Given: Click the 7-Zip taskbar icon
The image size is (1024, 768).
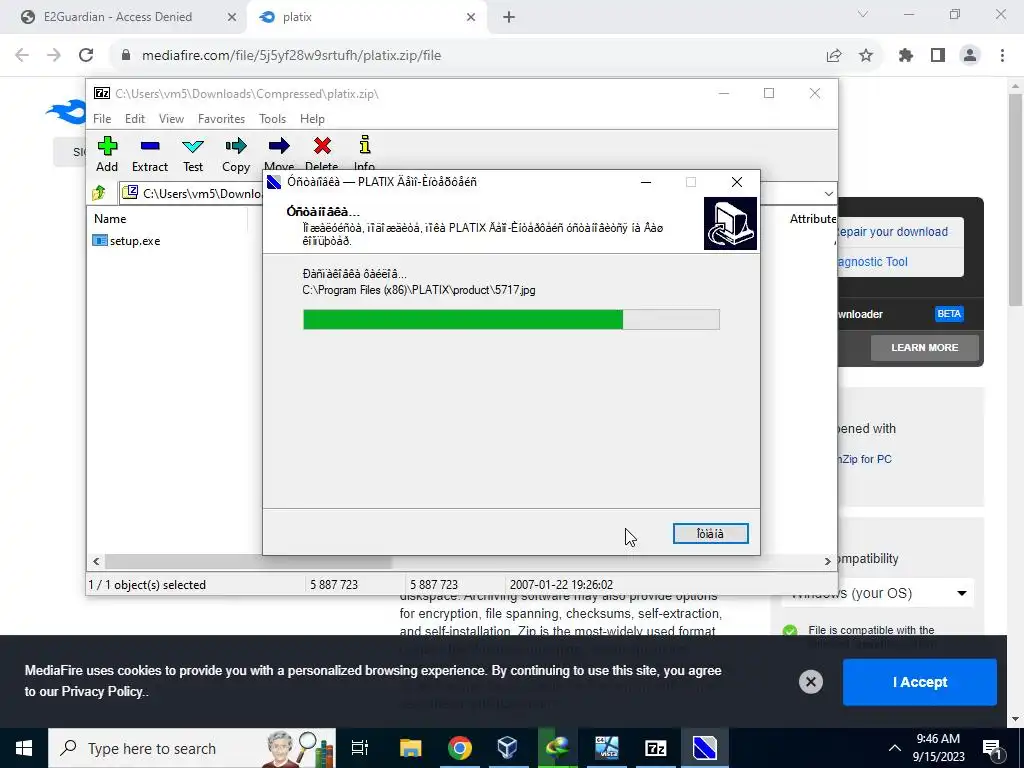Looking at the screenshot, I should click(x=655, y=748).
